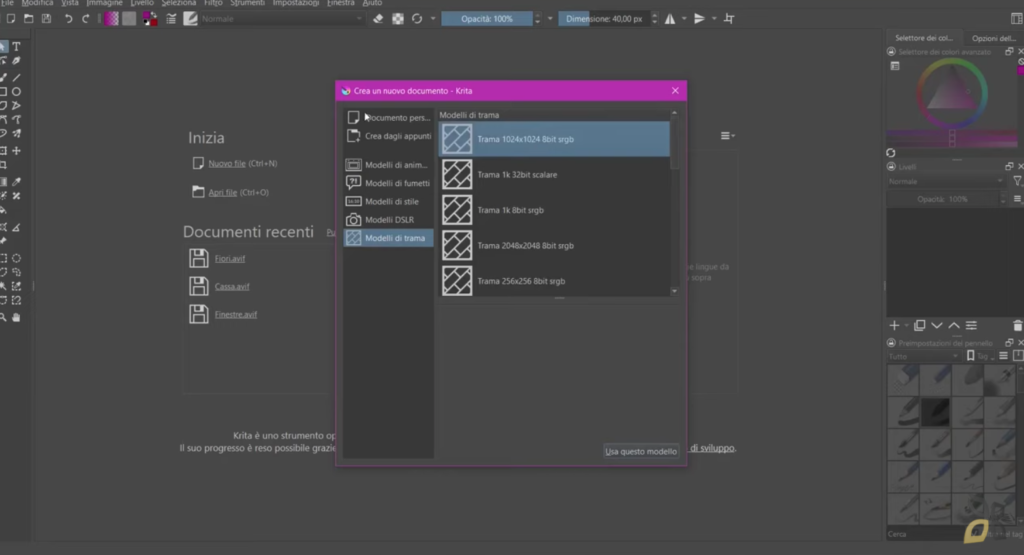Open the Modifica menu
The image size is (1024, 555).
[x=37, y=3]
